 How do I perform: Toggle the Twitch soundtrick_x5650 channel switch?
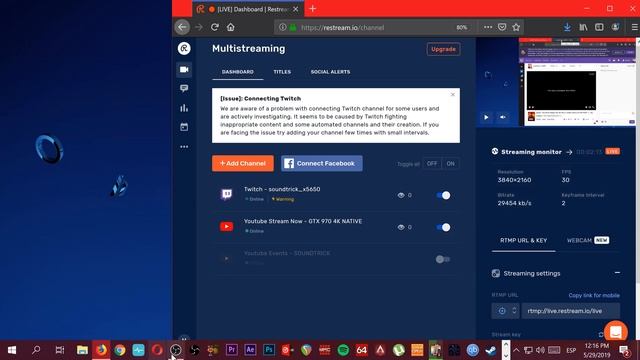pyautogui.click(x=443, y=196)
